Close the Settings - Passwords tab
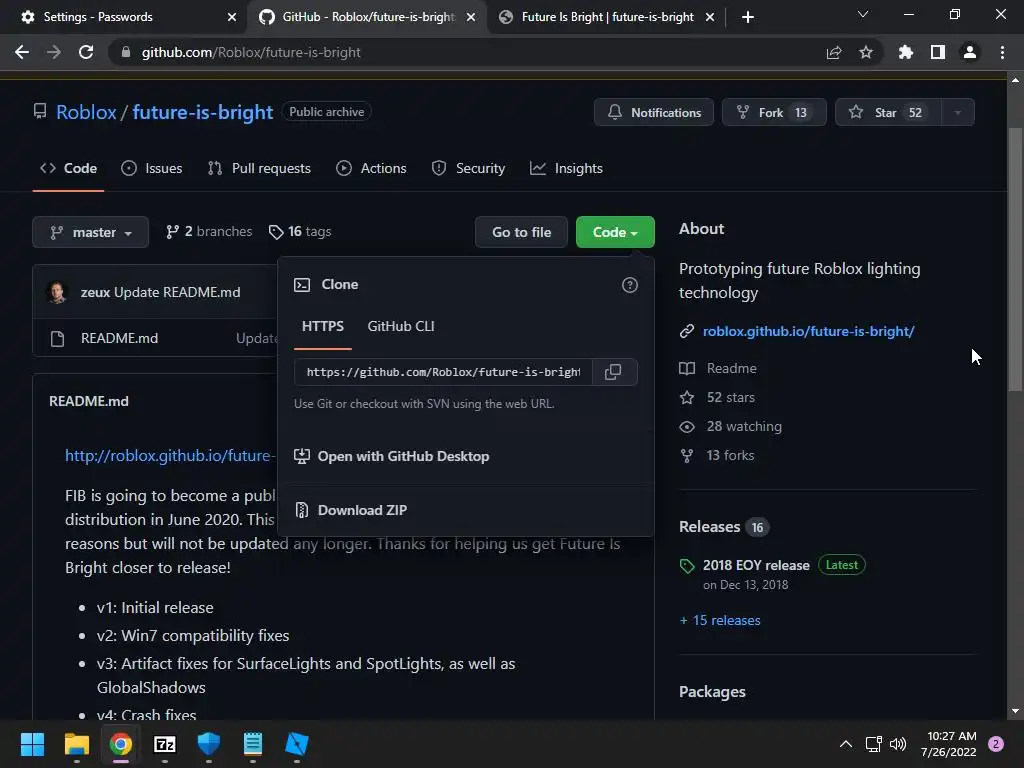Screen dimensions: 1024x768 (232, 17)
